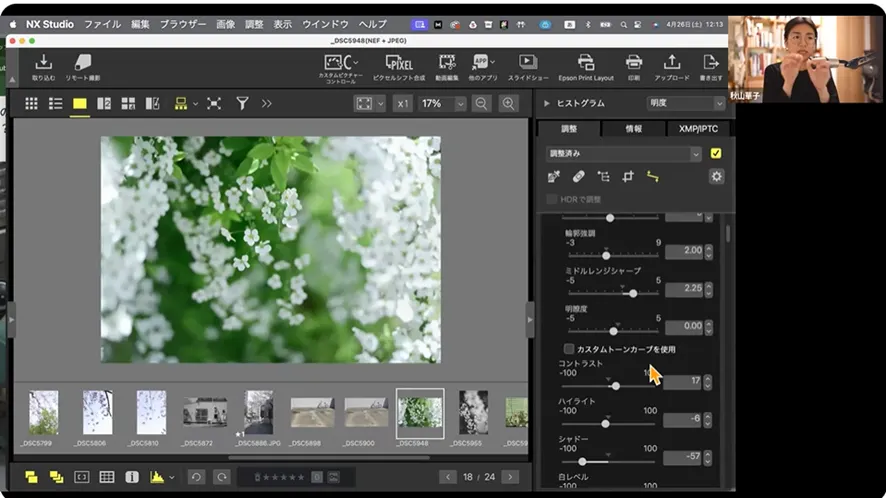Start the slideshow (スライドショー)

coord(528,67)
